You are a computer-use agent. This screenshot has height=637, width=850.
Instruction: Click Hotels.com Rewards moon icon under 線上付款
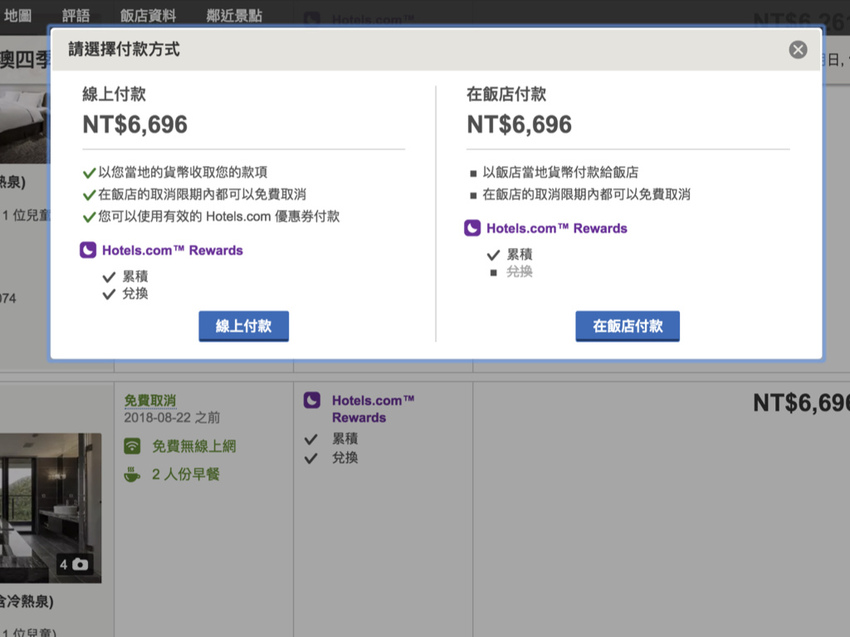tap(88, 250)
